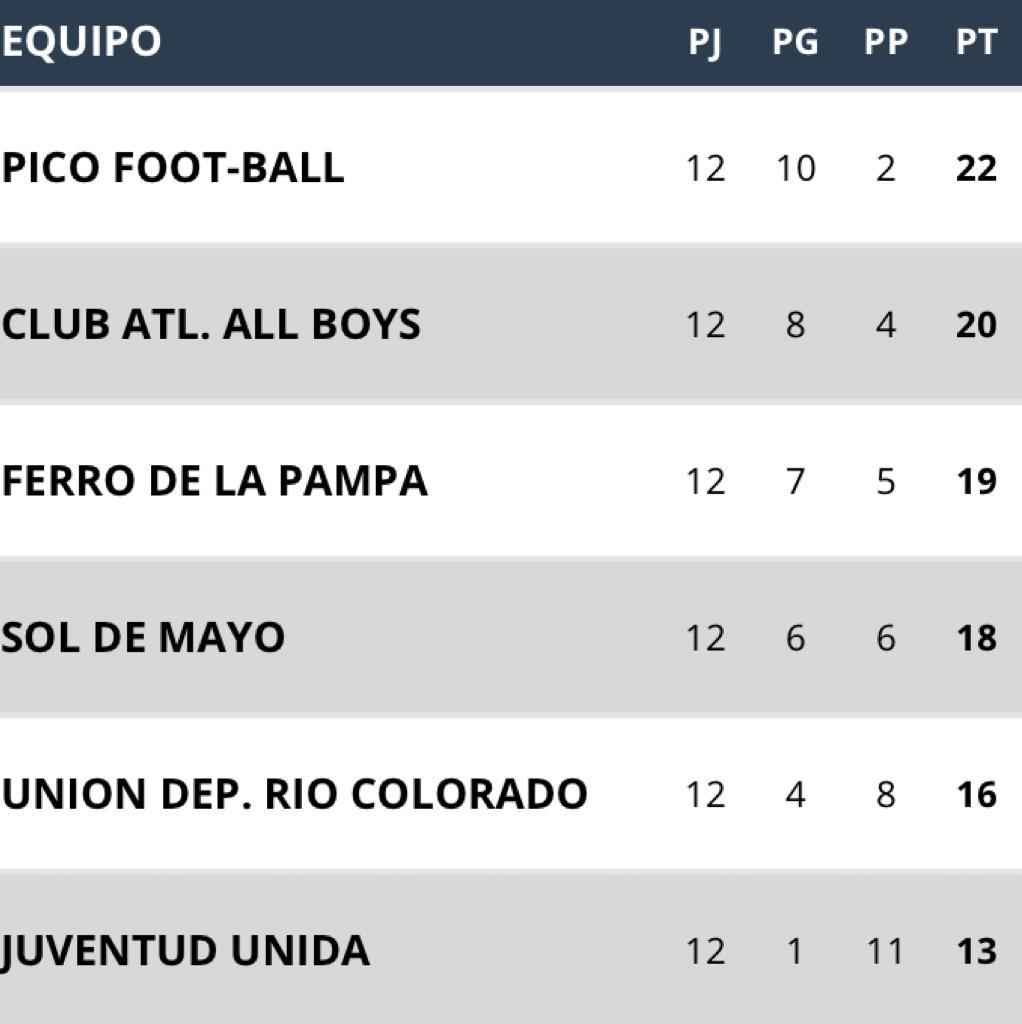Click JUVENTUD UNIDA's 13 points value

976,952
